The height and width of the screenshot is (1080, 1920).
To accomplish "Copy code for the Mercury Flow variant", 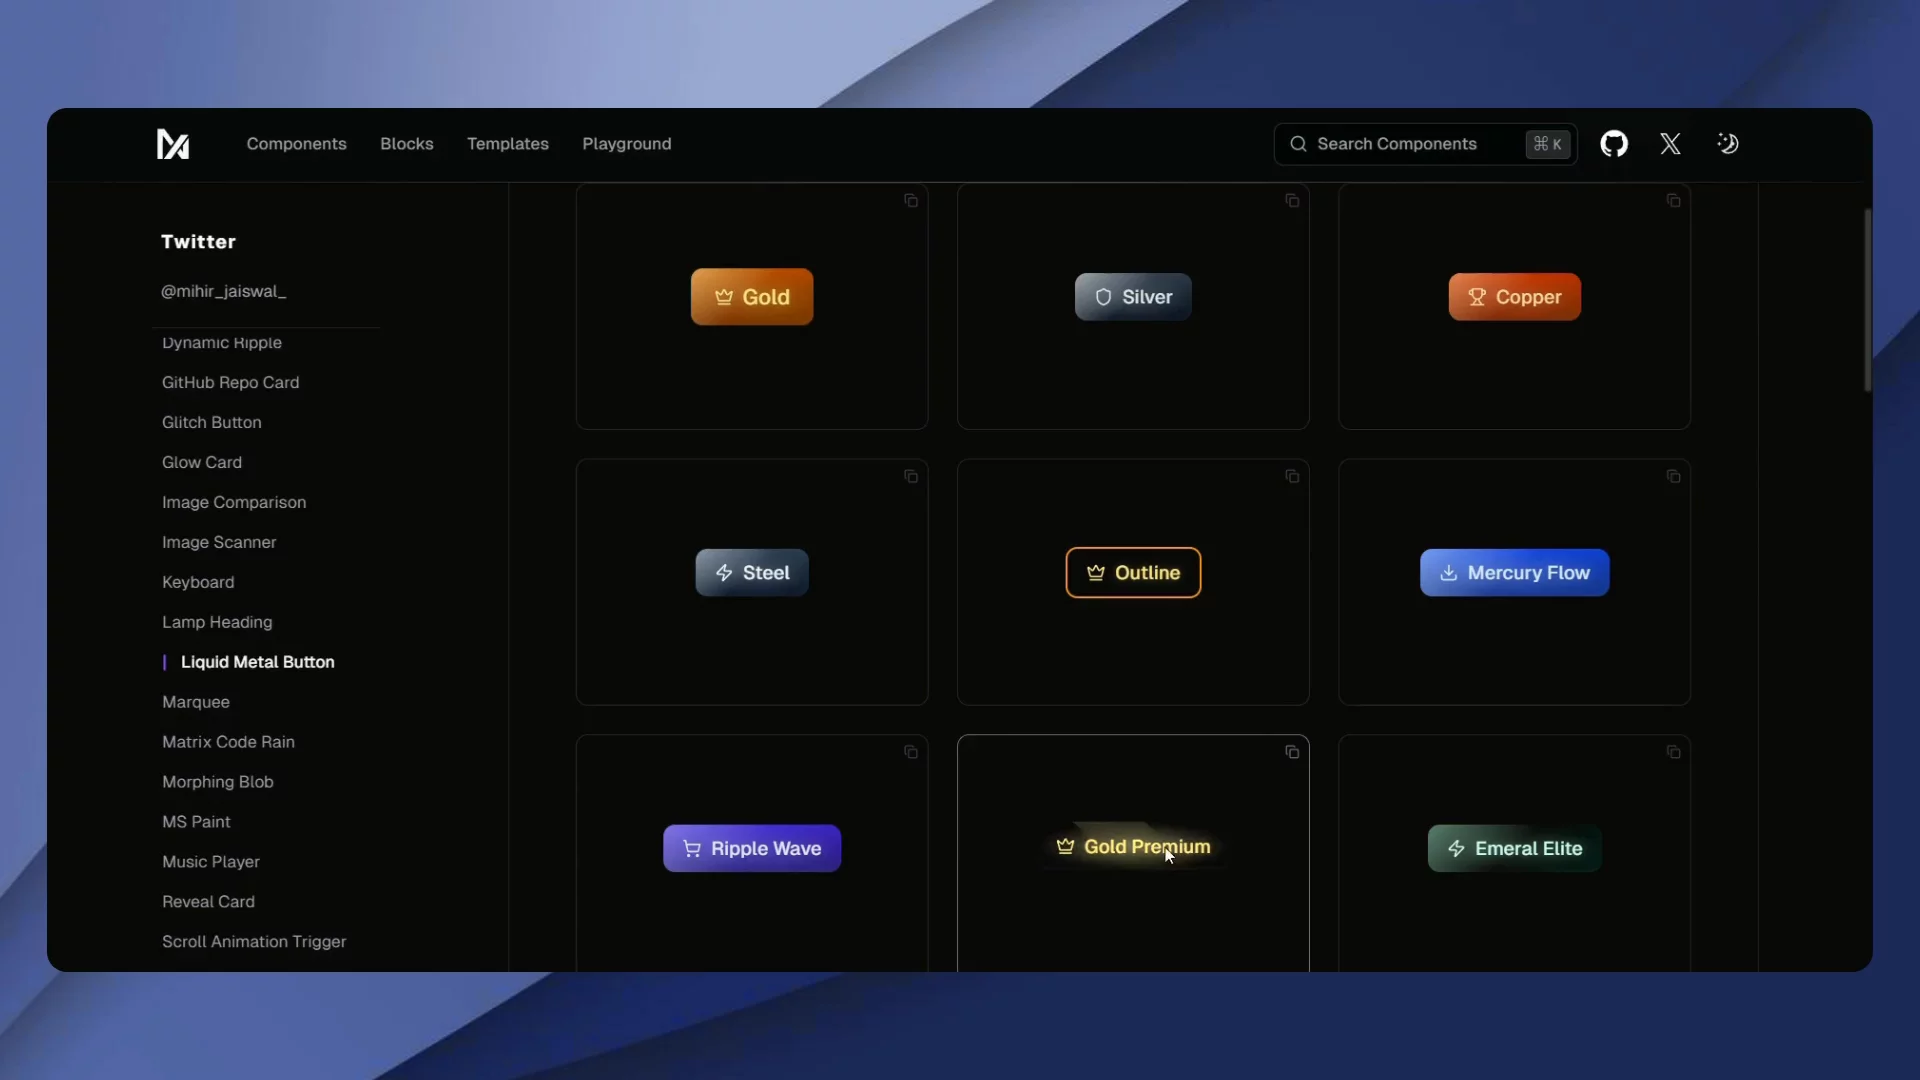I will tap(1672, 476).
